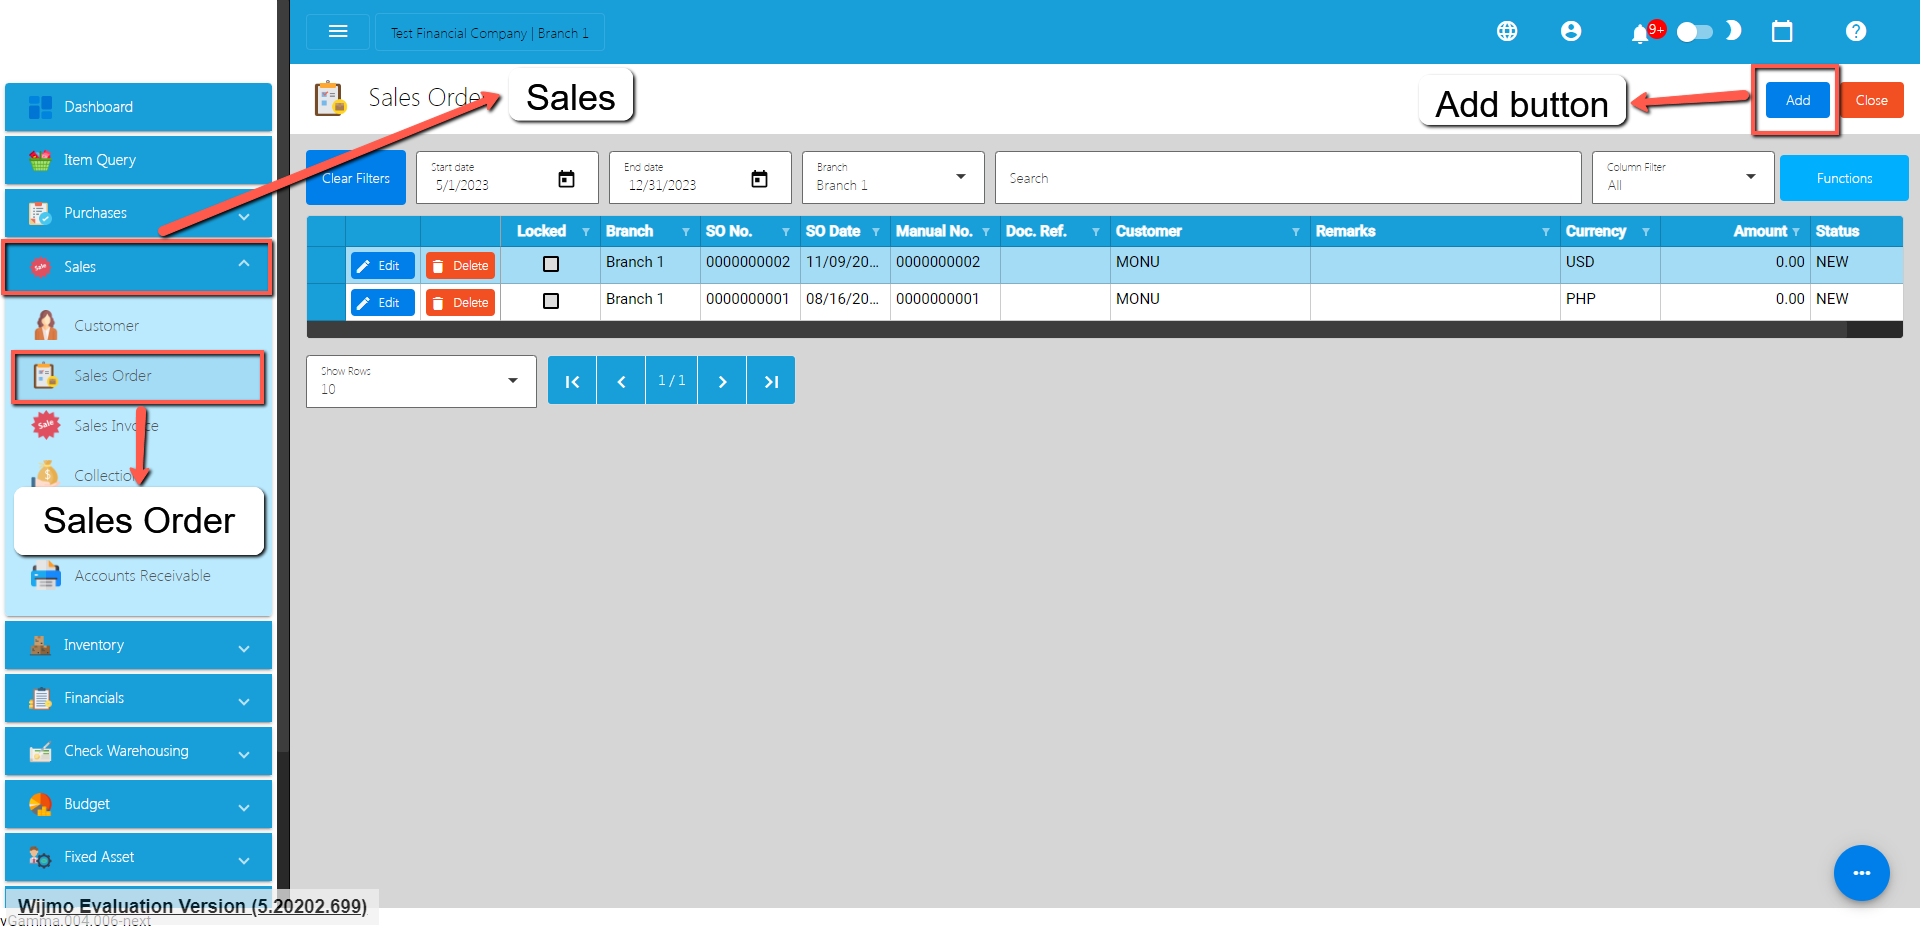Check Locked box for SO 0000000001
The width and height of the screenshot is (1920, 931).
tap(550, 301)
